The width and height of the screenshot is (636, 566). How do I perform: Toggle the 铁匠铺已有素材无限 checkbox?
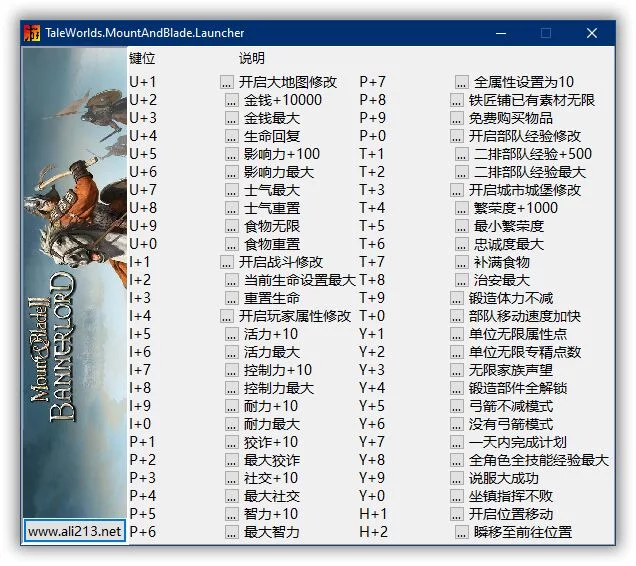tap(457, 100)
